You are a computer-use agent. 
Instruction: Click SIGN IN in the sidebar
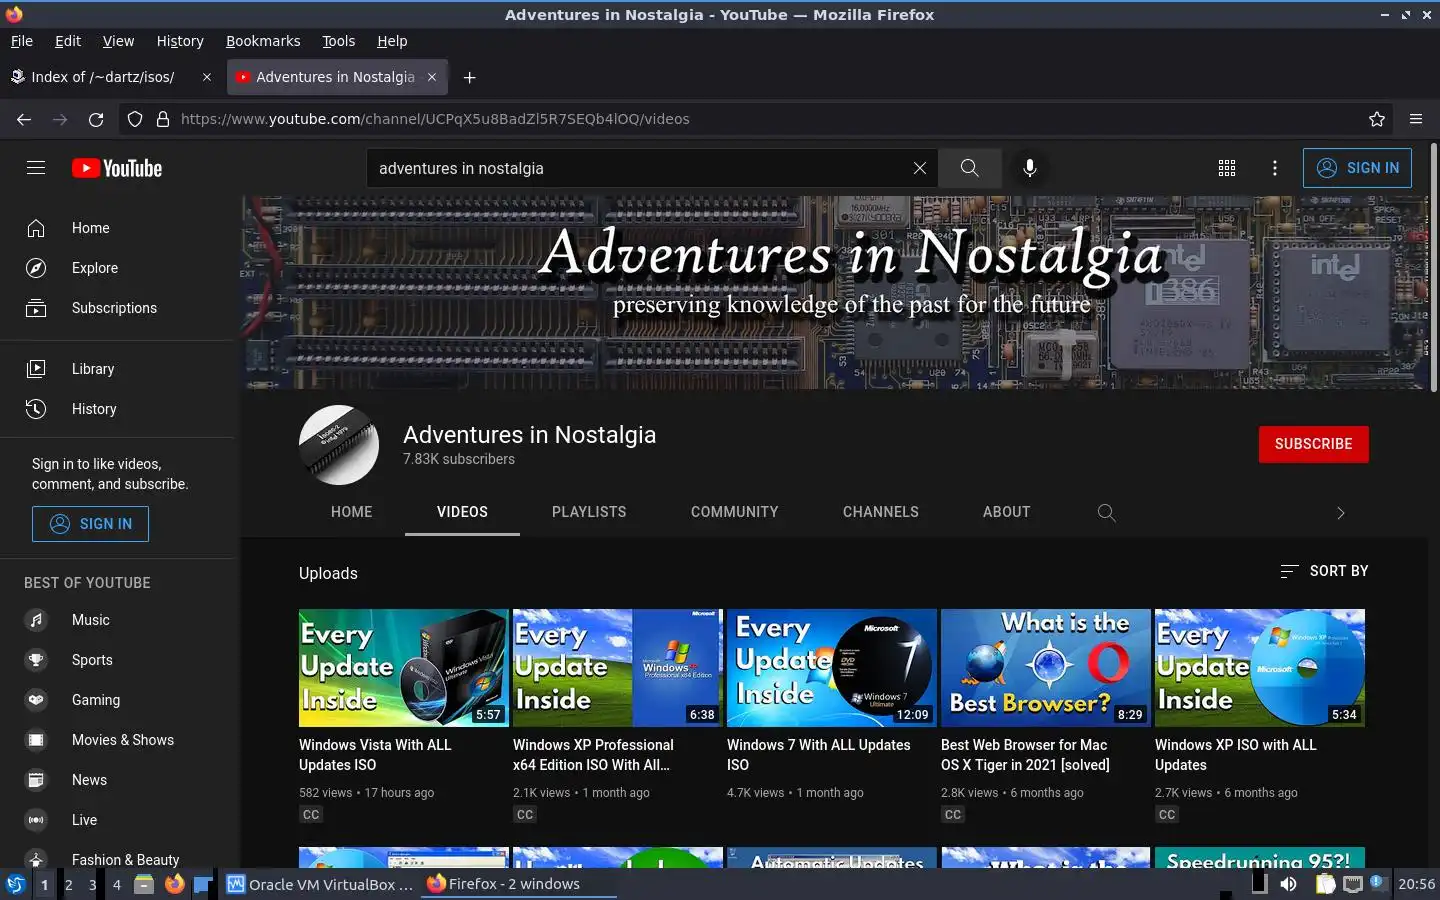point(90,524)
